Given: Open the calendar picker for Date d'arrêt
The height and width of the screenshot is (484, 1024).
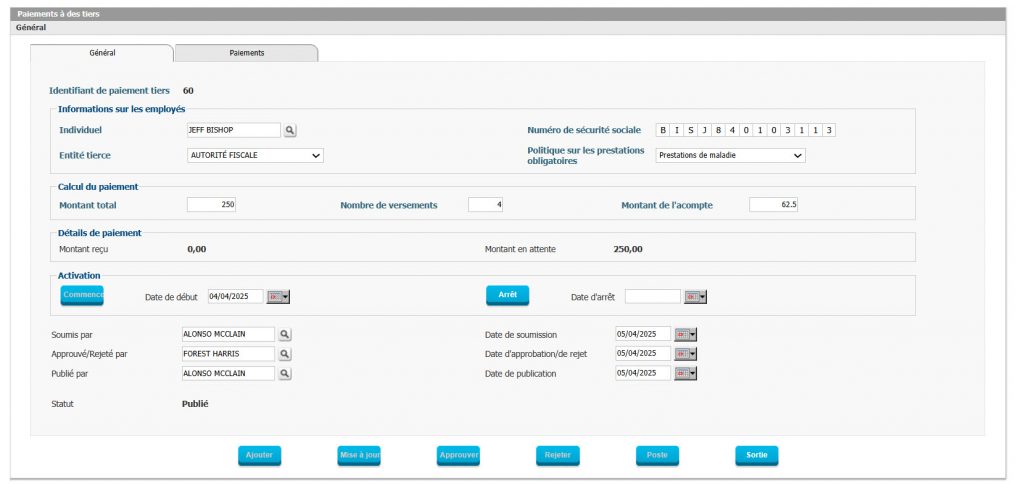Looking at the screenshot, I should (695, 297).
